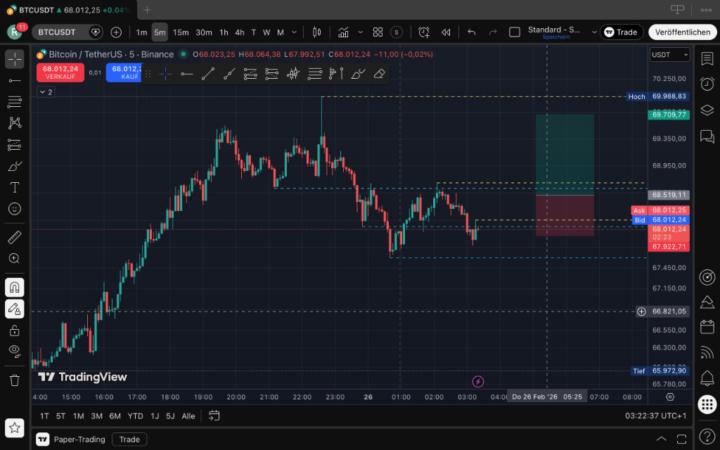The height and width of the screenshot is (450, 720).
Task: Select the ruler measure tool
Action: point(14,237)
